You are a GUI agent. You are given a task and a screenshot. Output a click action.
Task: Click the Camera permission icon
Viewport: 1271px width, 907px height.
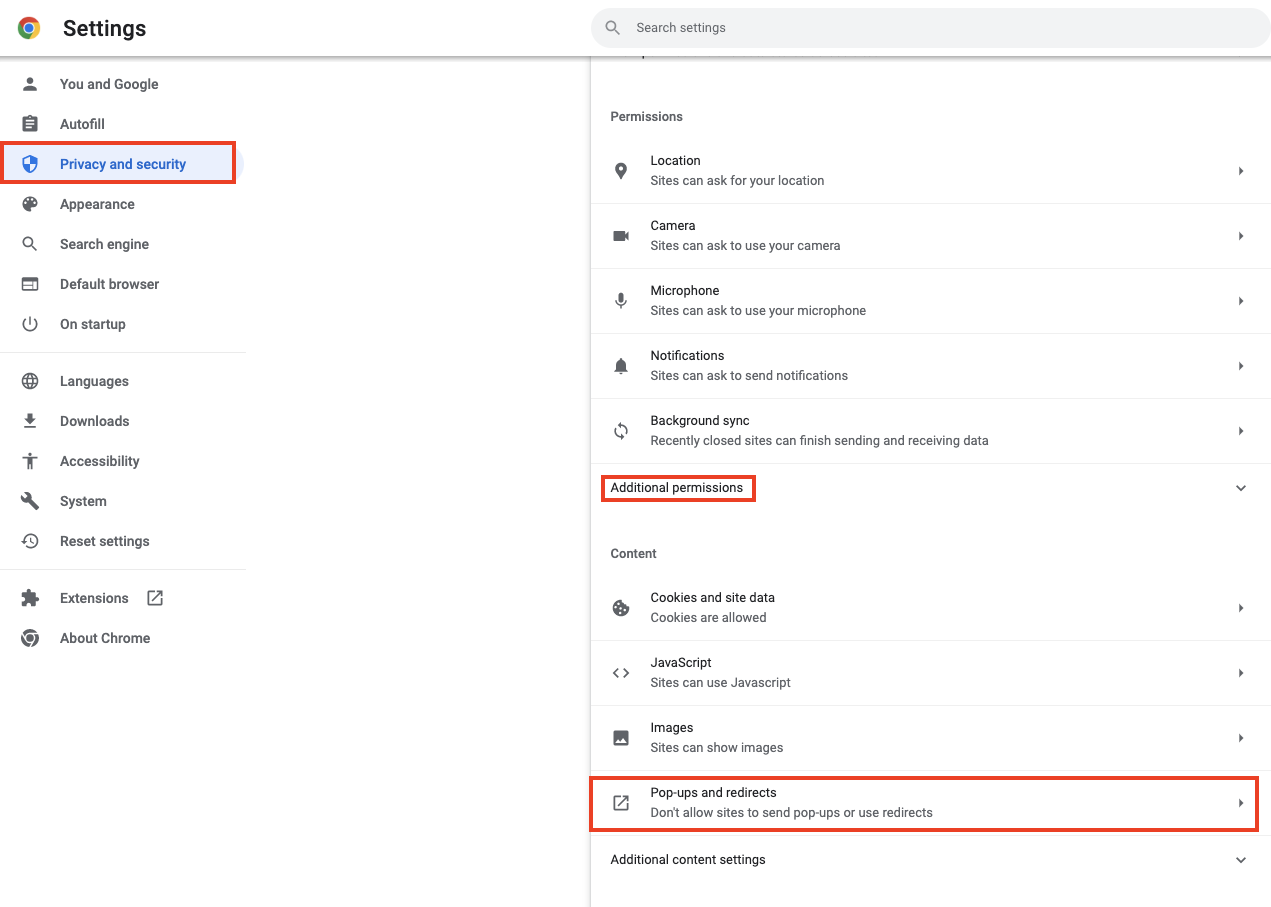click(621, 236)
